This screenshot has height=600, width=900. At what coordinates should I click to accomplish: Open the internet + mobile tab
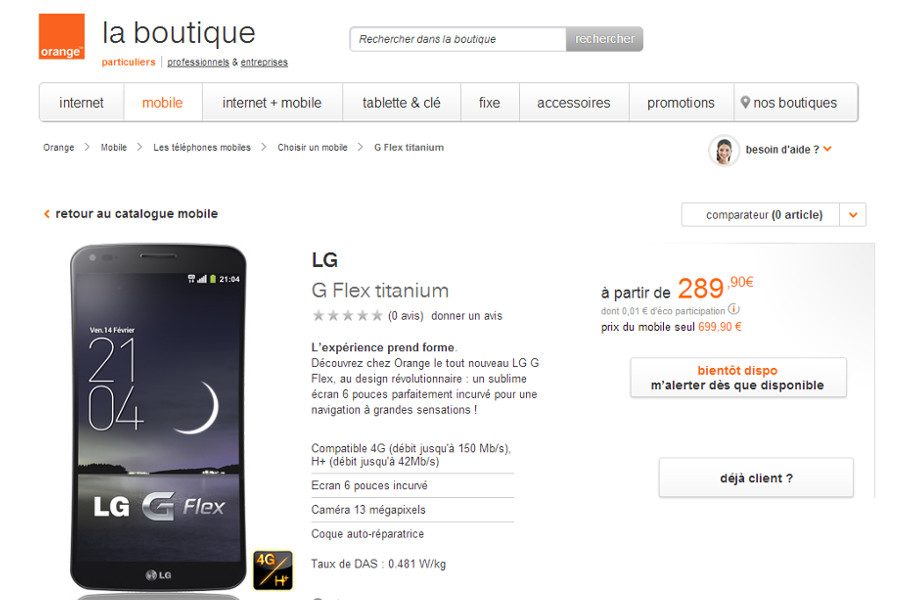(272, 103)
